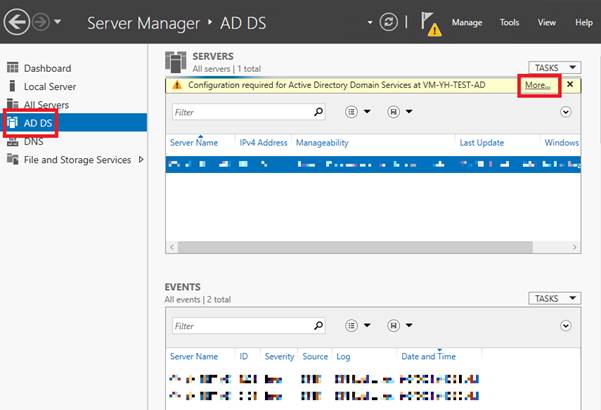This screenshot has height=410, width=601.
Task: Open the Events save query dropdown arrow
Action: pyautogui.click(x=409, y=325)
